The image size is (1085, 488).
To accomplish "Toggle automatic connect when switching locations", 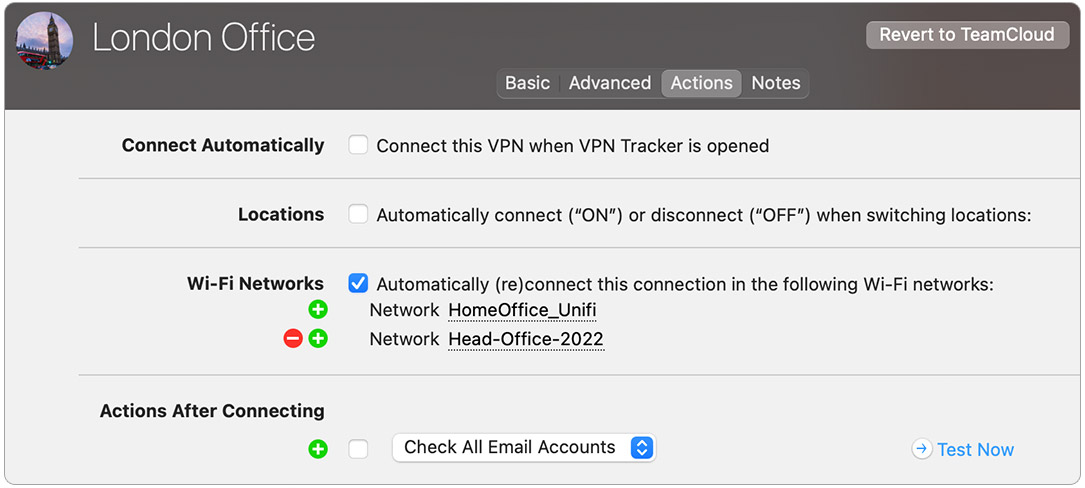I will (358, 214).
